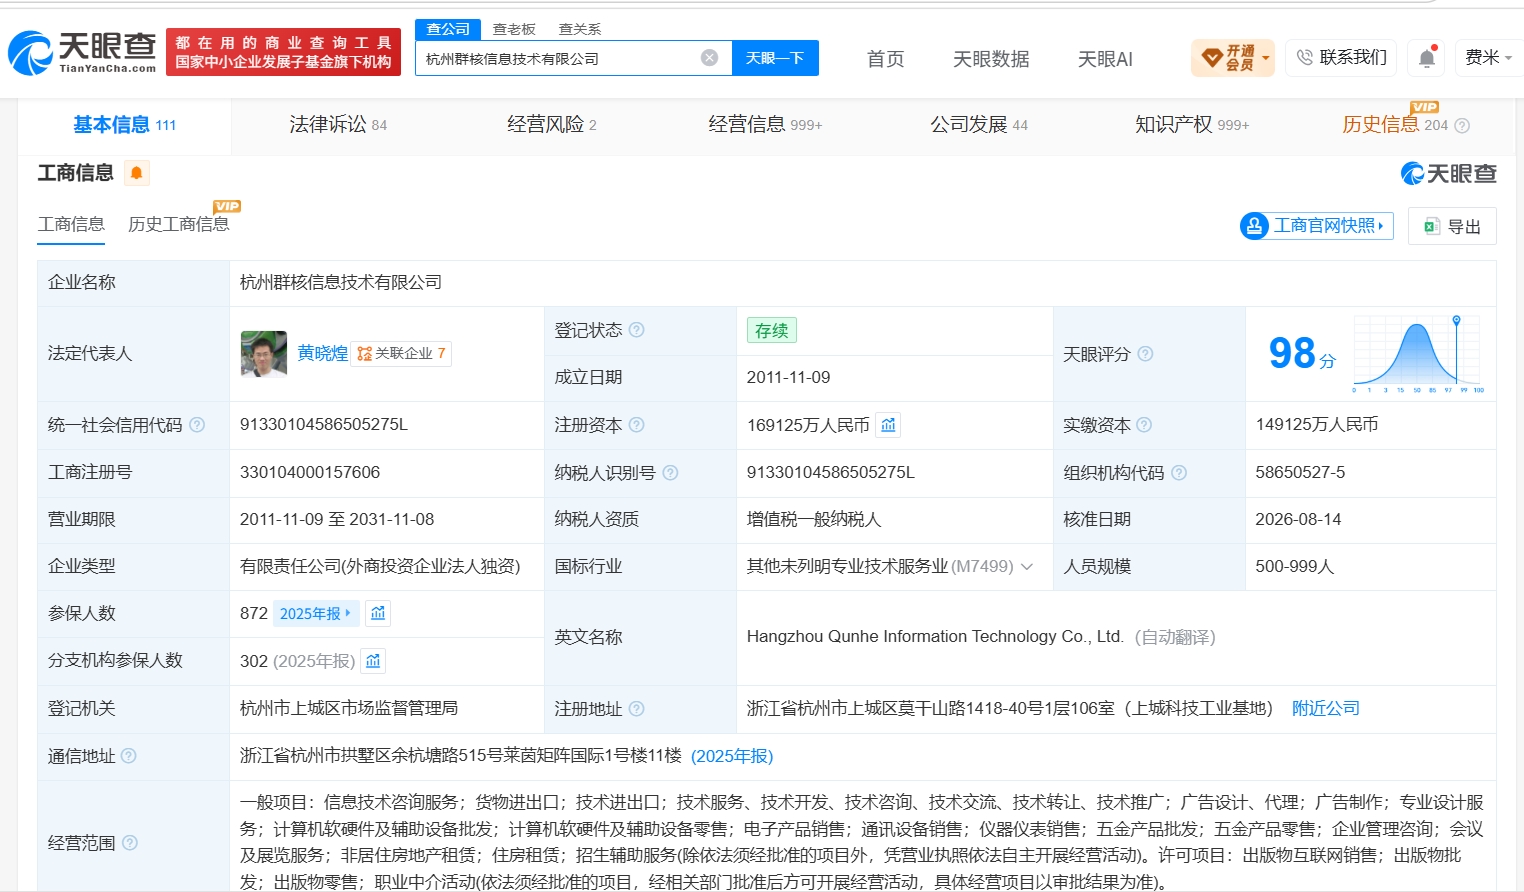Switch to the 查关系 search tab
The width and height of the screenshot is (1524, 892).
pyautogui.click(x=580, y=29)
